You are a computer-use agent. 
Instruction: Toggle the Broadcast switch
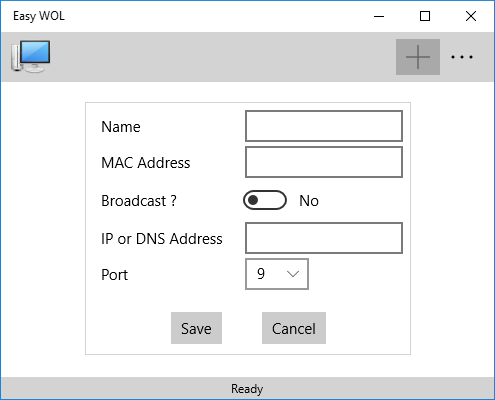coord(265,200)
